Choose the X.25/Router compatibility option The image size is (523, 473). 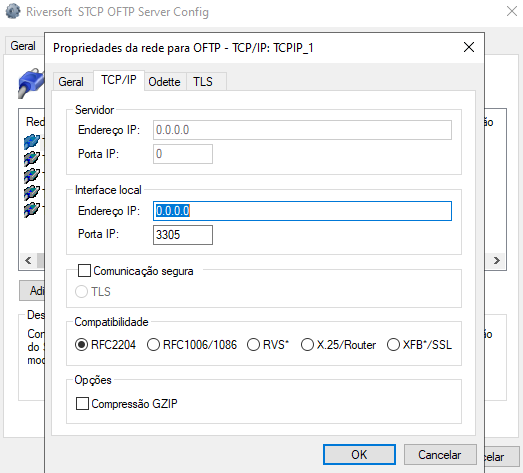(x=307, y=345)
